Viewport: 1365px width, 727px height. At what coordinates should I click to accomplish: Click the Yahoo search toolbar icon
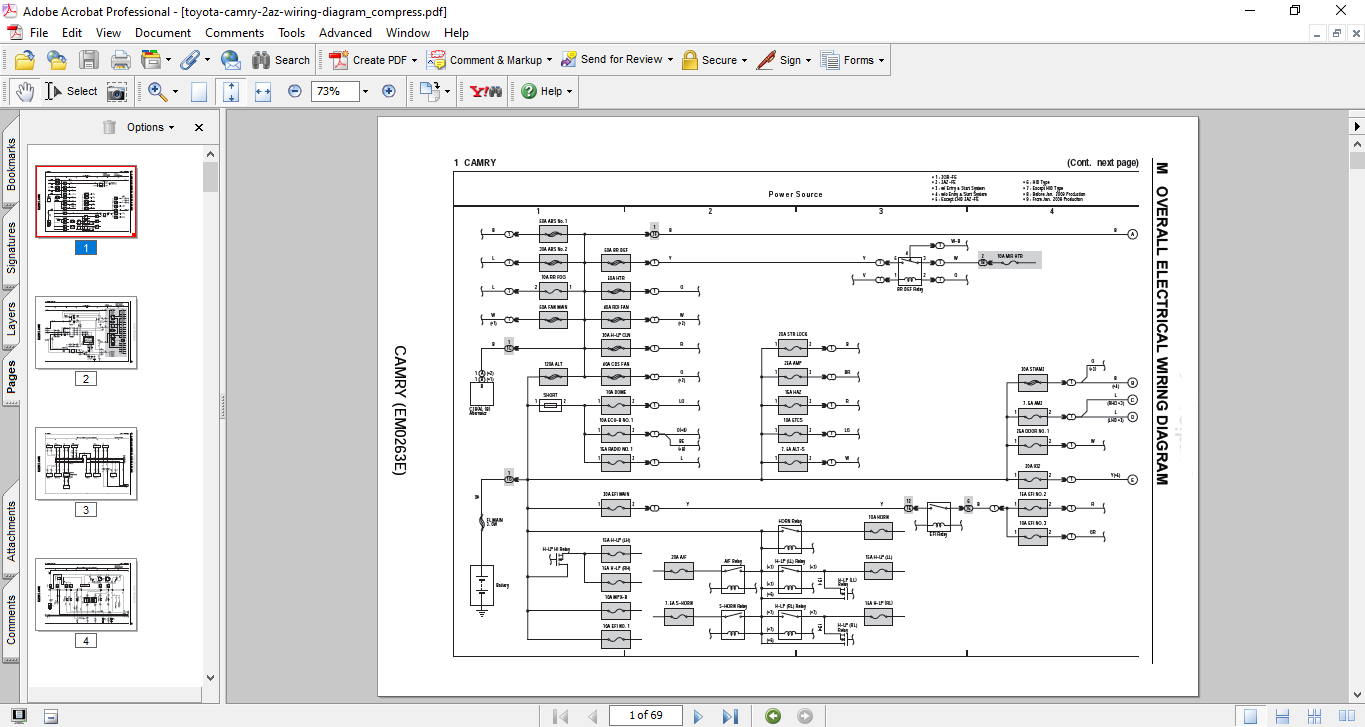pyautogui.click(x=485, y=91)
